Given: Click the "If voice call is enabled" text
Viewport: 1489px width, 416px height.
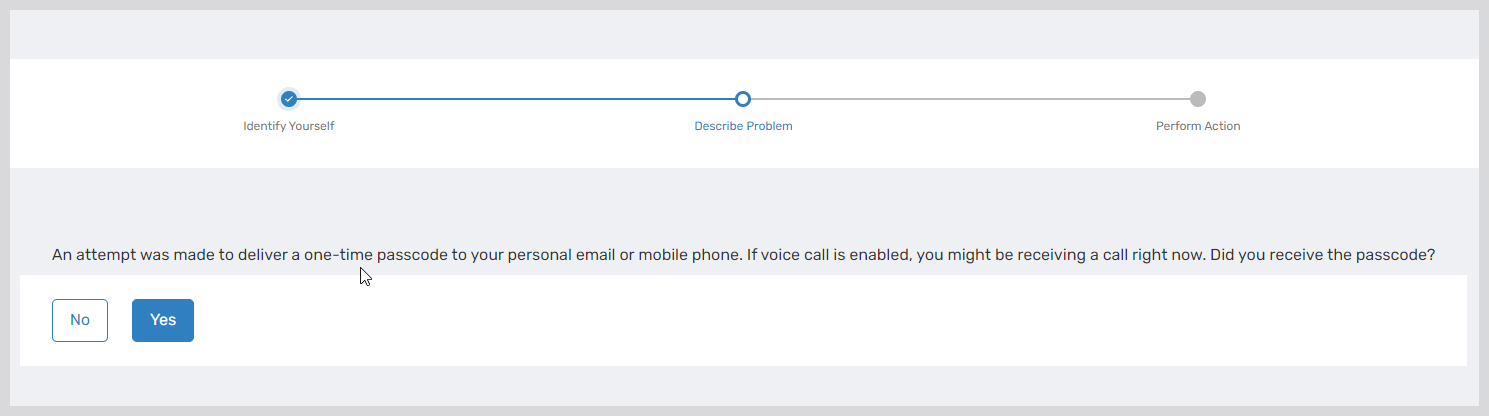Looking at the screenshot, I should tap(830, 255).
